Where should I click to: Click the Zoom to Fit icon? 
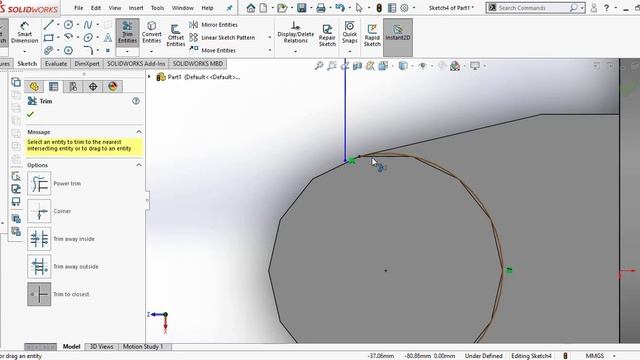click(x=319, y=66)
